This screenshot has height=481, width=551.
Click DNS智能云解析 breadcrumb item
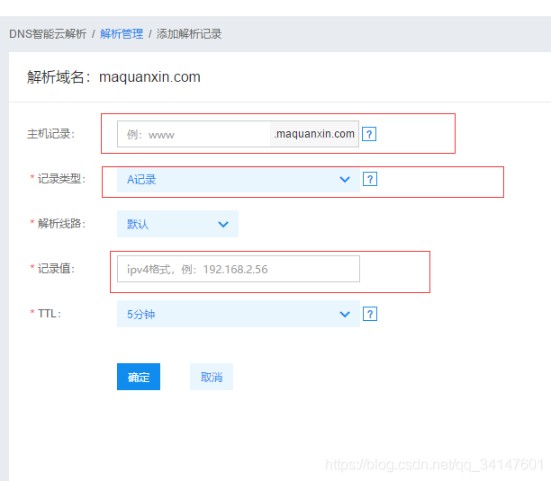pos(48,34)
